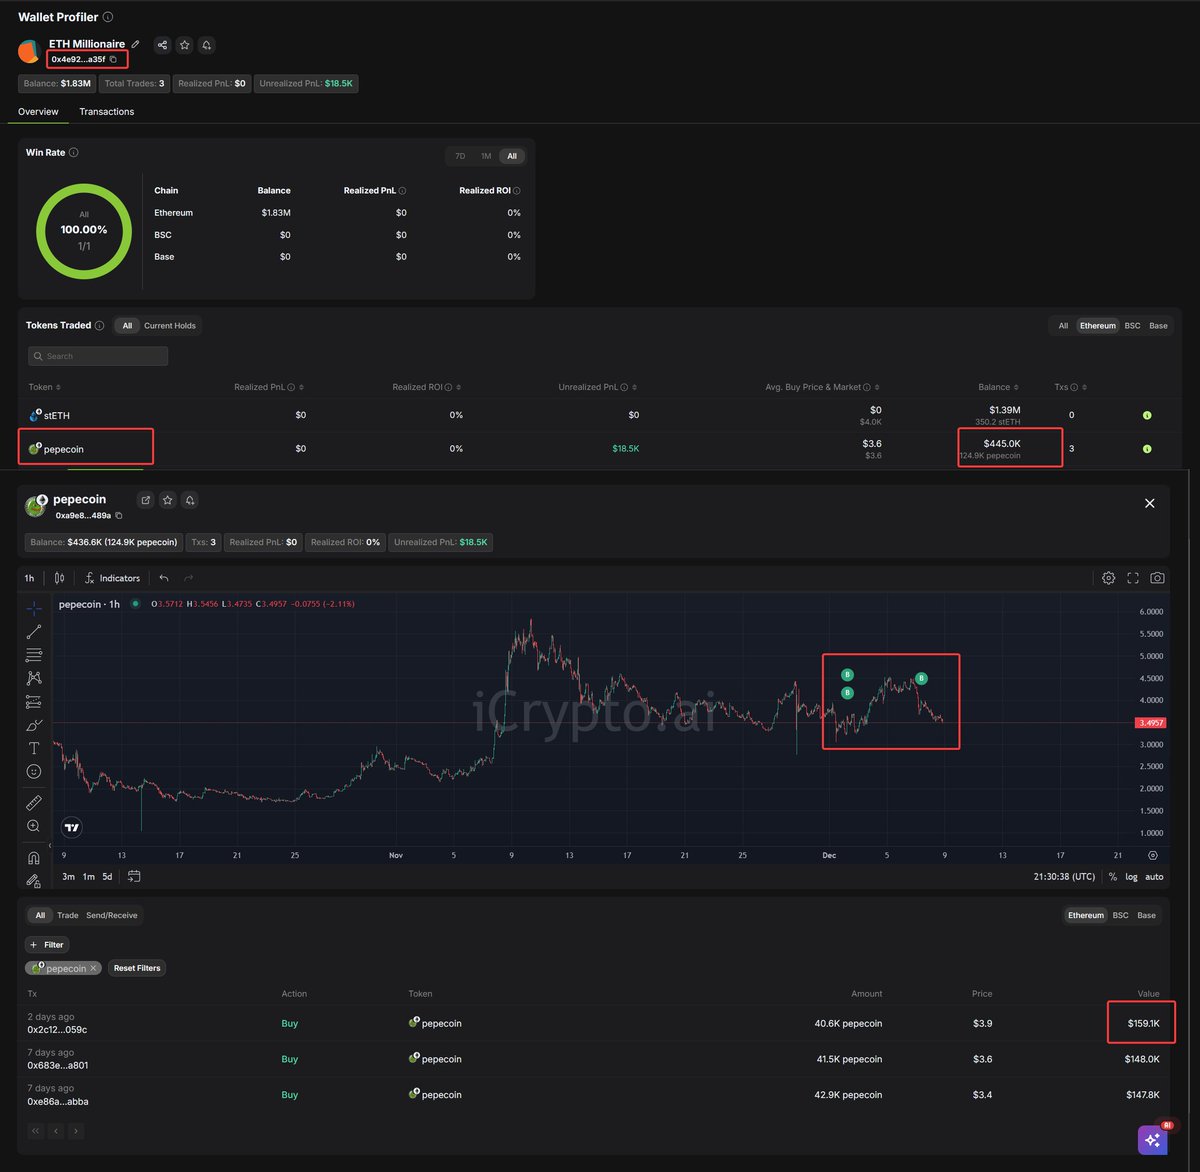
Task: Take a chart snapshot with camera
Action: coord(1157,578)
